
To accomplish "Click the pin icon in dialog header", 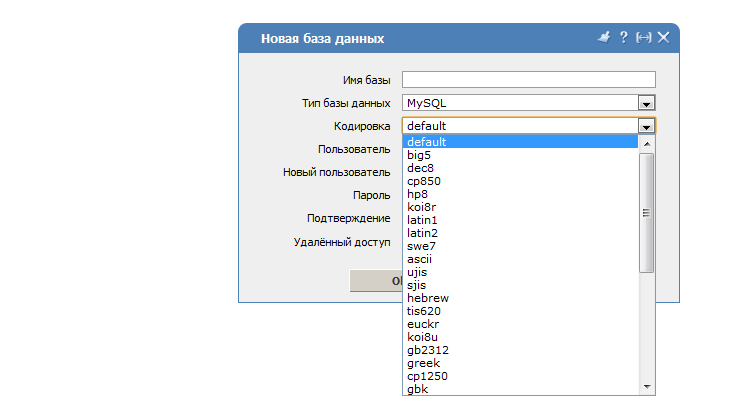I will point(603,37).
